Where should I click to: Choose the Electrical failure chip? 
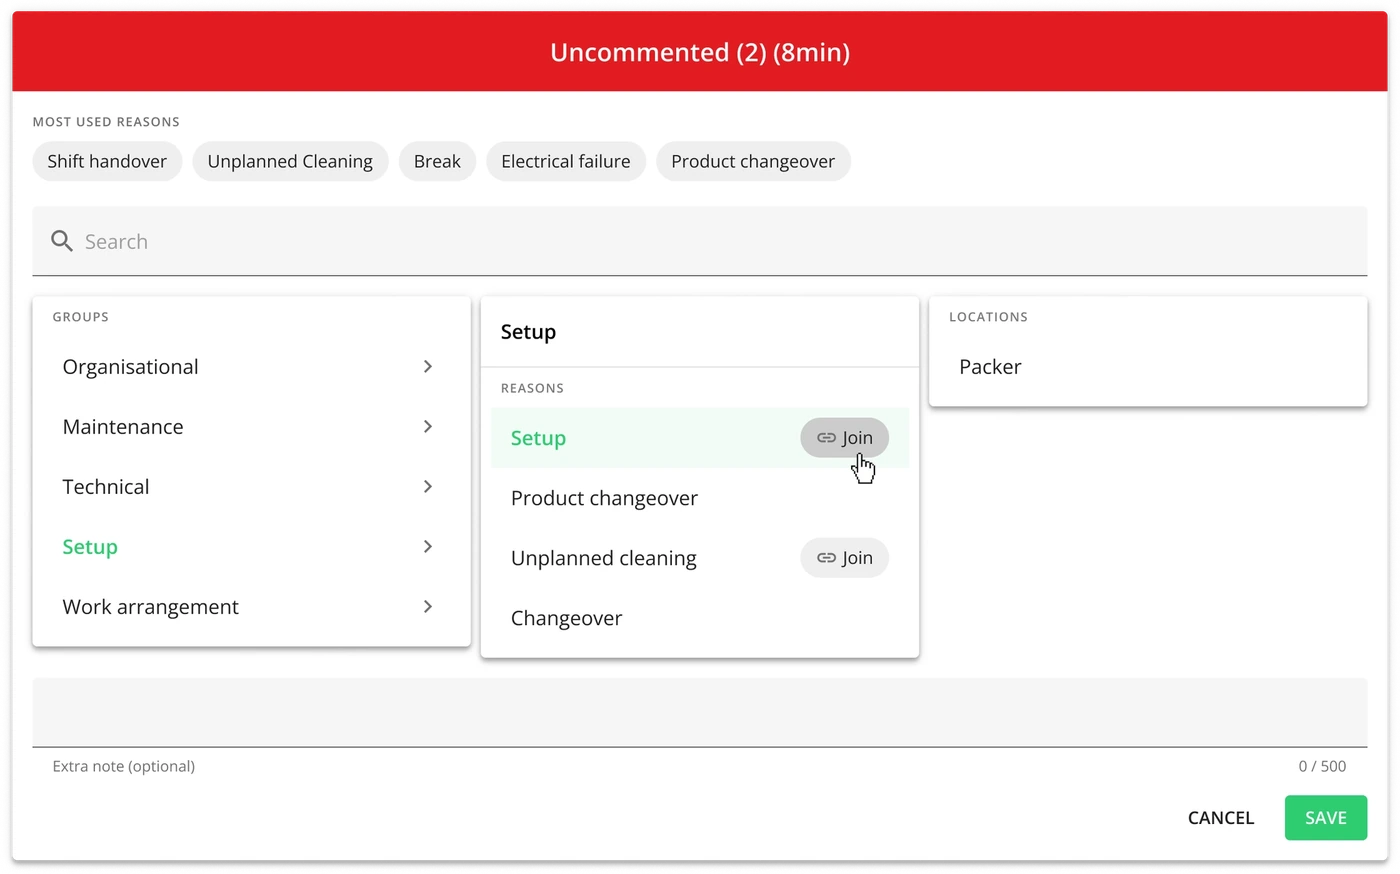[x=566, y=161]
